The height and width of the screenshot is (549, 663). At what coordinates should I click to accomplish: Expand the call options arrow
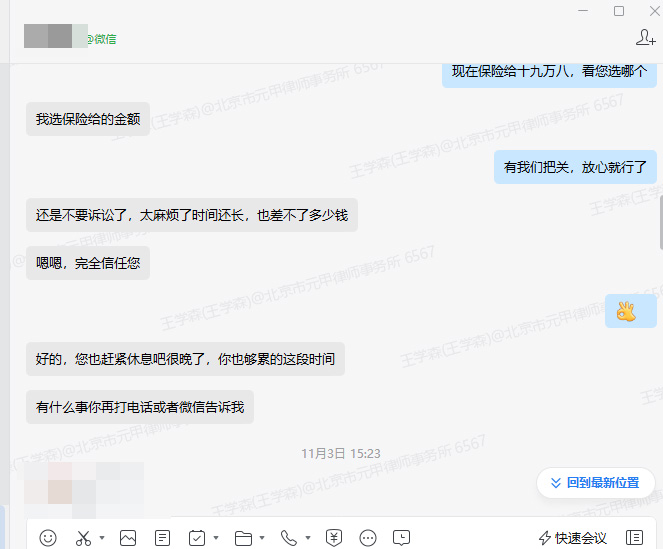[308, 538]
